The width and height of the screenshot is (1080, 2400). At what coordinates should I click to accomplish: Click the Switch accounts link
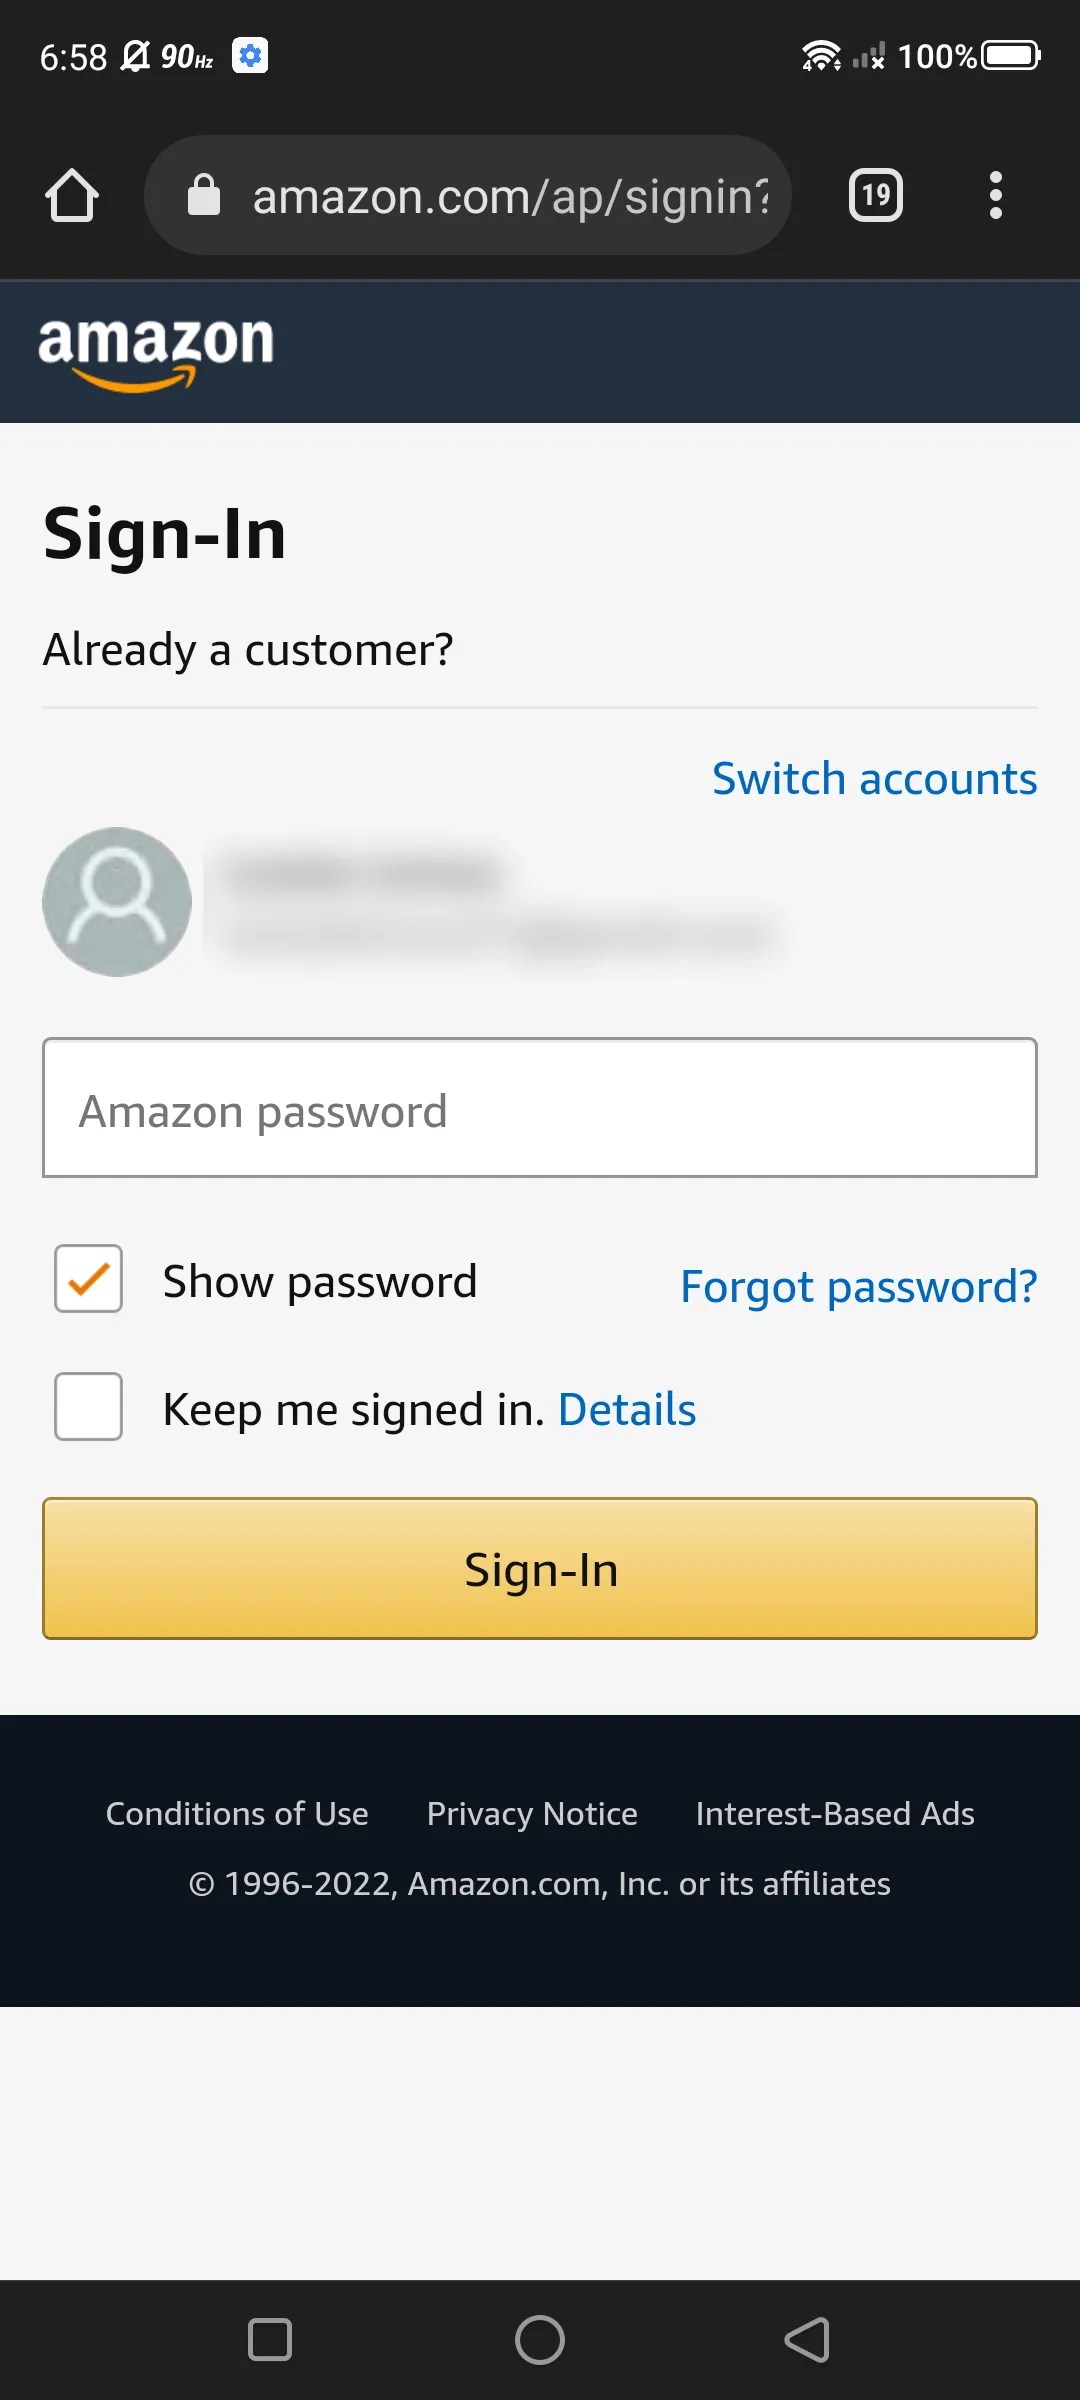874,778
